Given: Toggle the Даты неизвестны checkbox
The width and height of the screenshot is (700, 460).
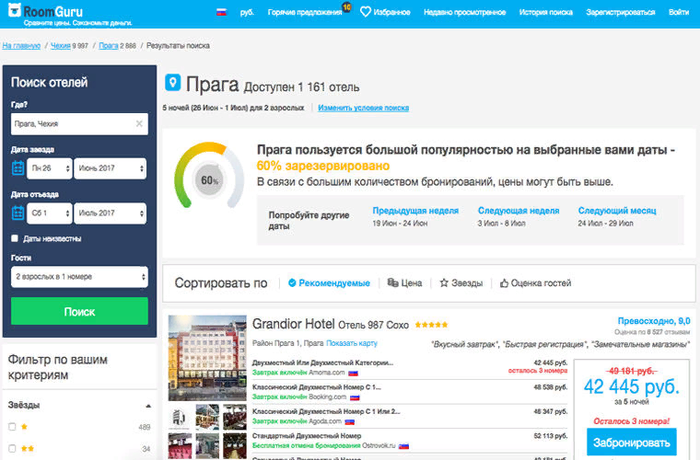Looking at the screenshot, I should pyautogui.click(x=15, y=239).
